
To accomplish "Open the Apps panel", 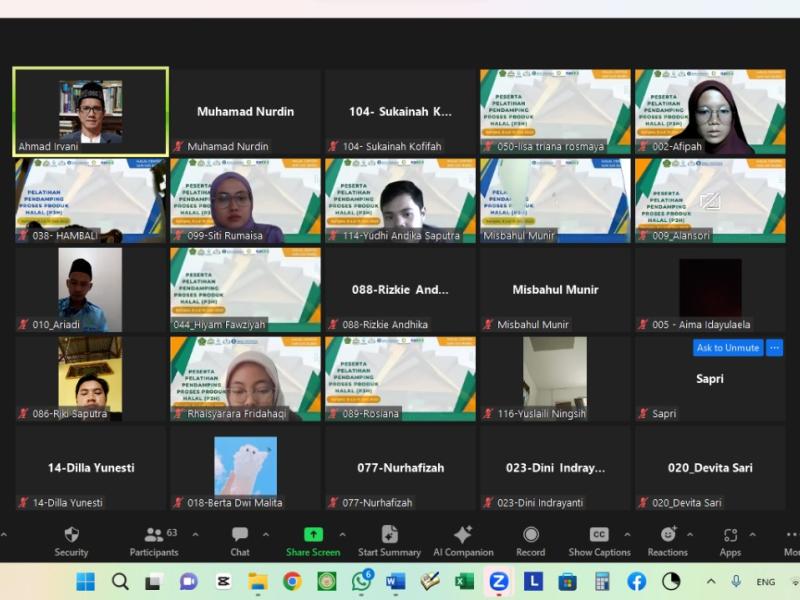I will click(730, 535).
